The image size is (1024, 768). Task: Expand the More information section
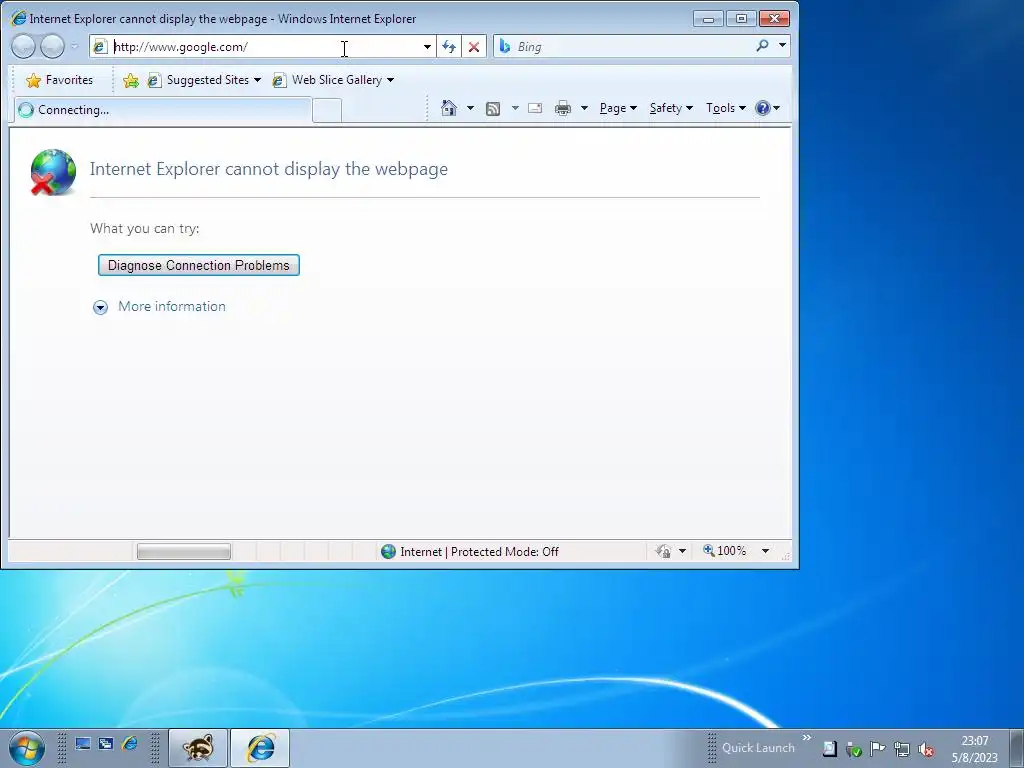tap(100, 307)
